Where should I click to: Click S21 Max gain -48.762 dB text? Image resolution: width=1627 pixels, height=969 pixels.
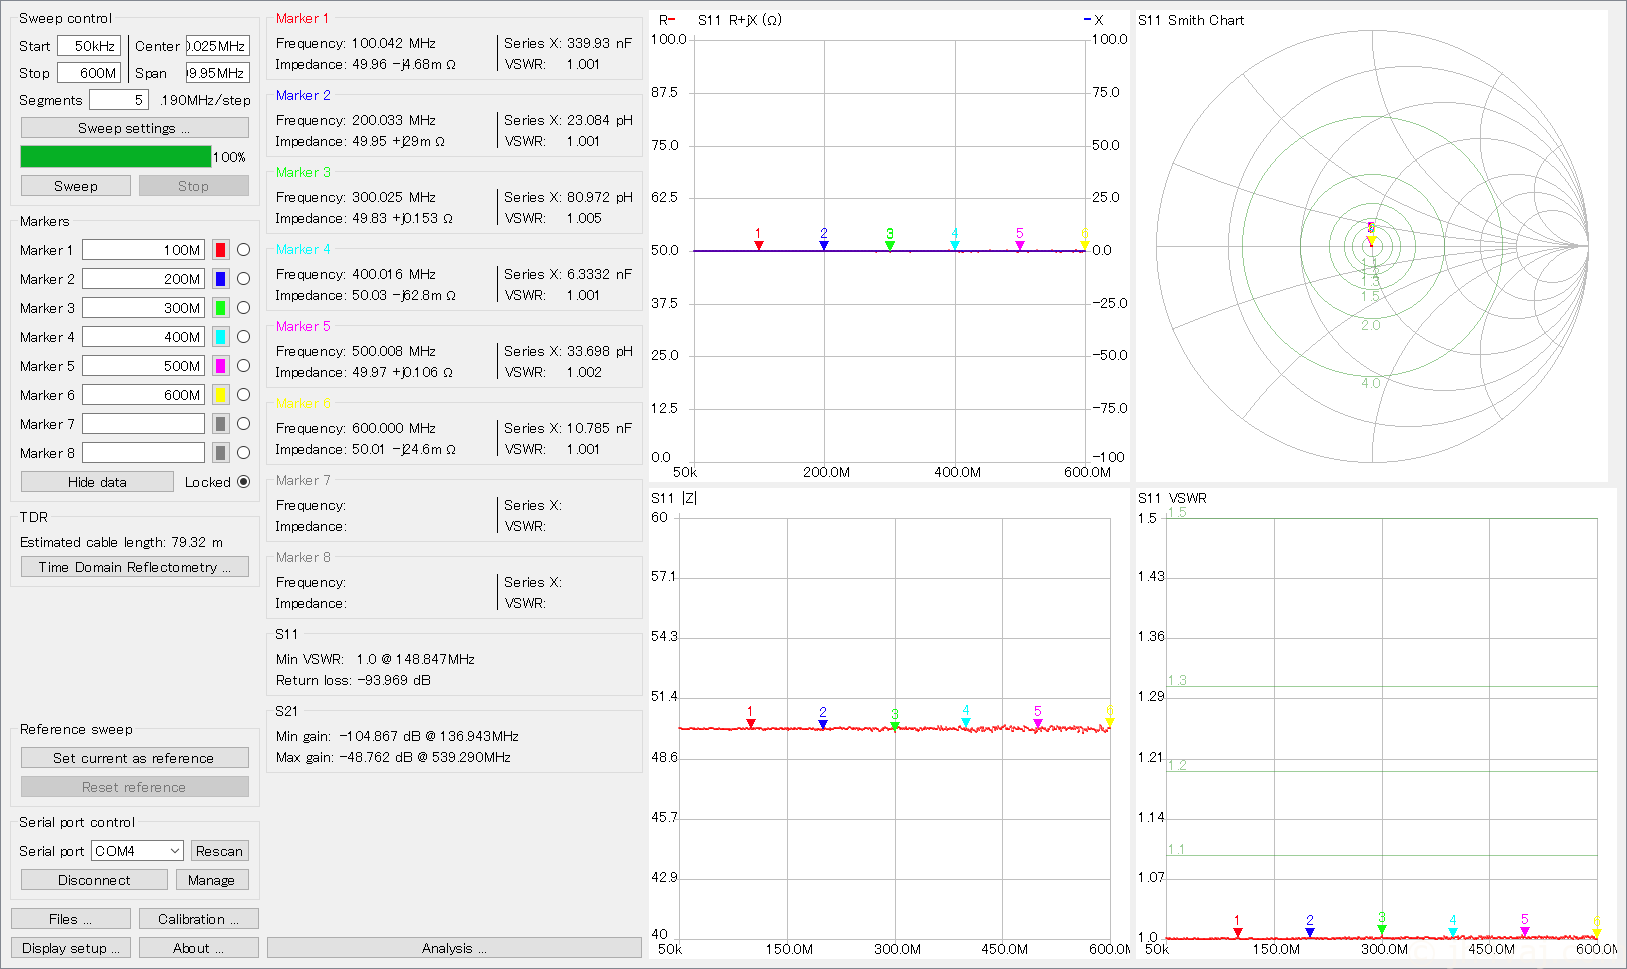click(393, 757)
